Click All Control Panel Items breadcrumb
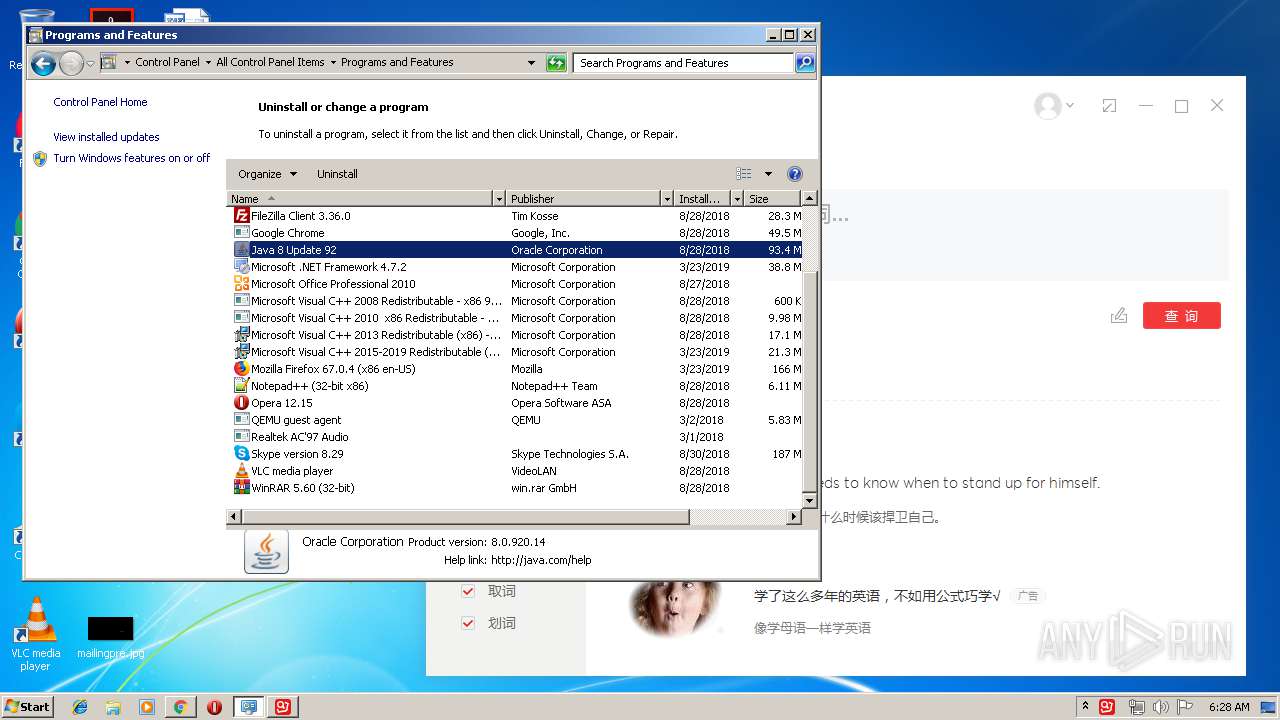The width and height of the screenshot is (1280, 720). 270,62
